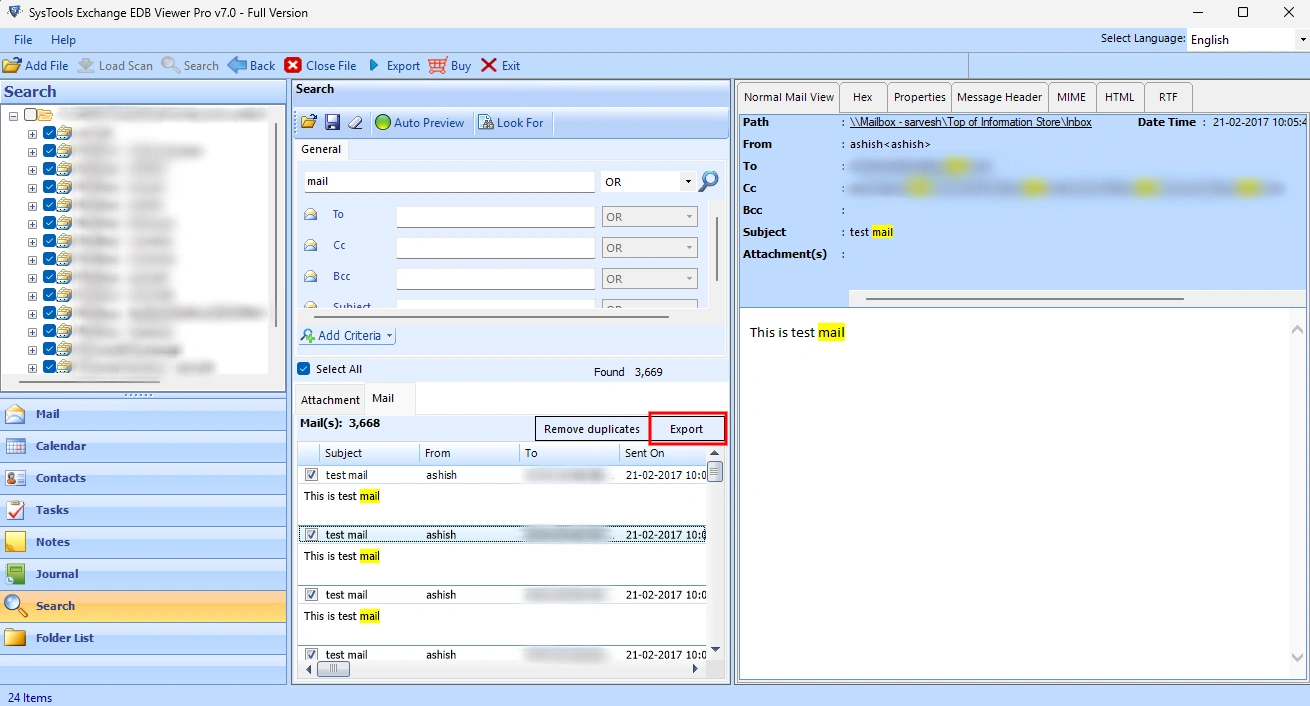
Task: Click into the mail keyword search field
Action: (x=449, y=182)
